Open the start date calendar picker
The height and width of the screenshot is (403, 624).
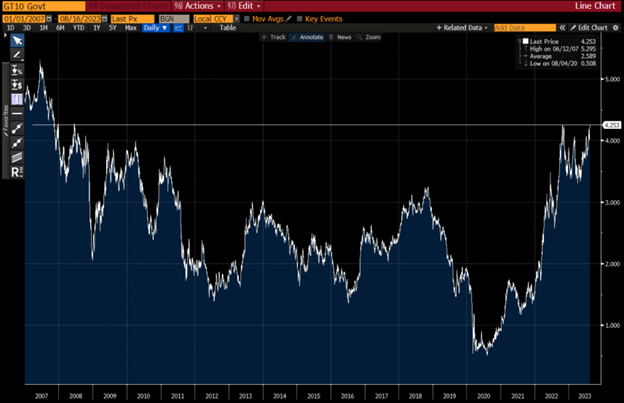[49, 19]
